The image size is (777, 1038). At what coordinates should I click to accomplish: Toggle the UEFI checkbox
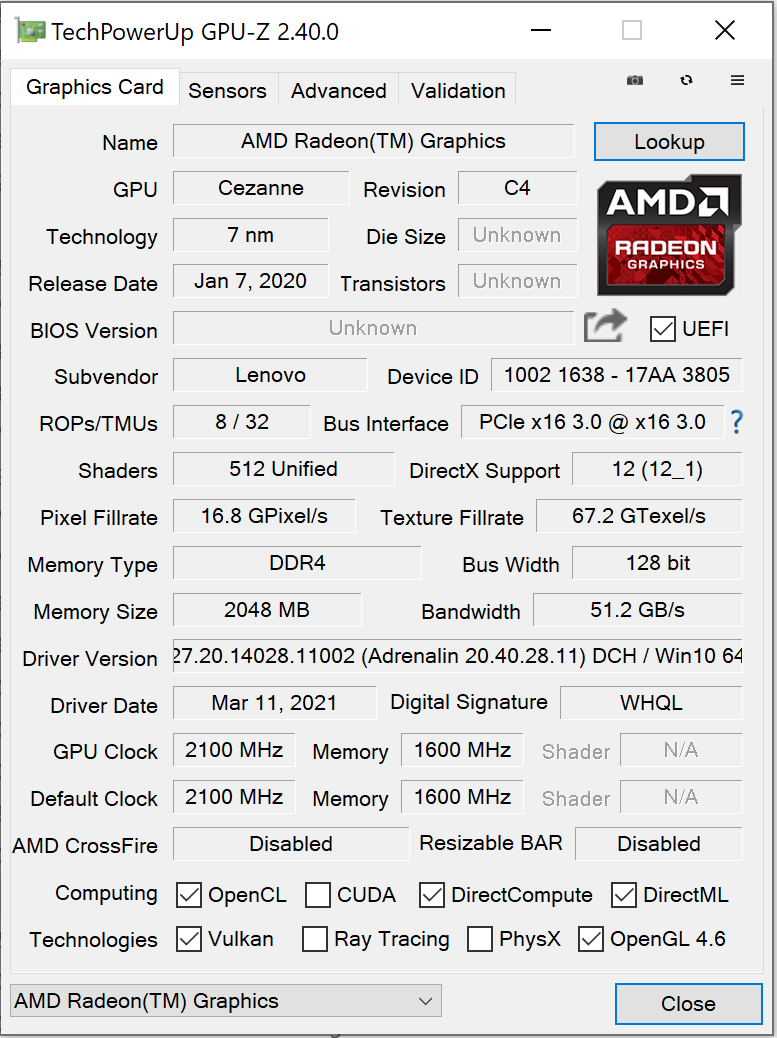tap(662, 328)
